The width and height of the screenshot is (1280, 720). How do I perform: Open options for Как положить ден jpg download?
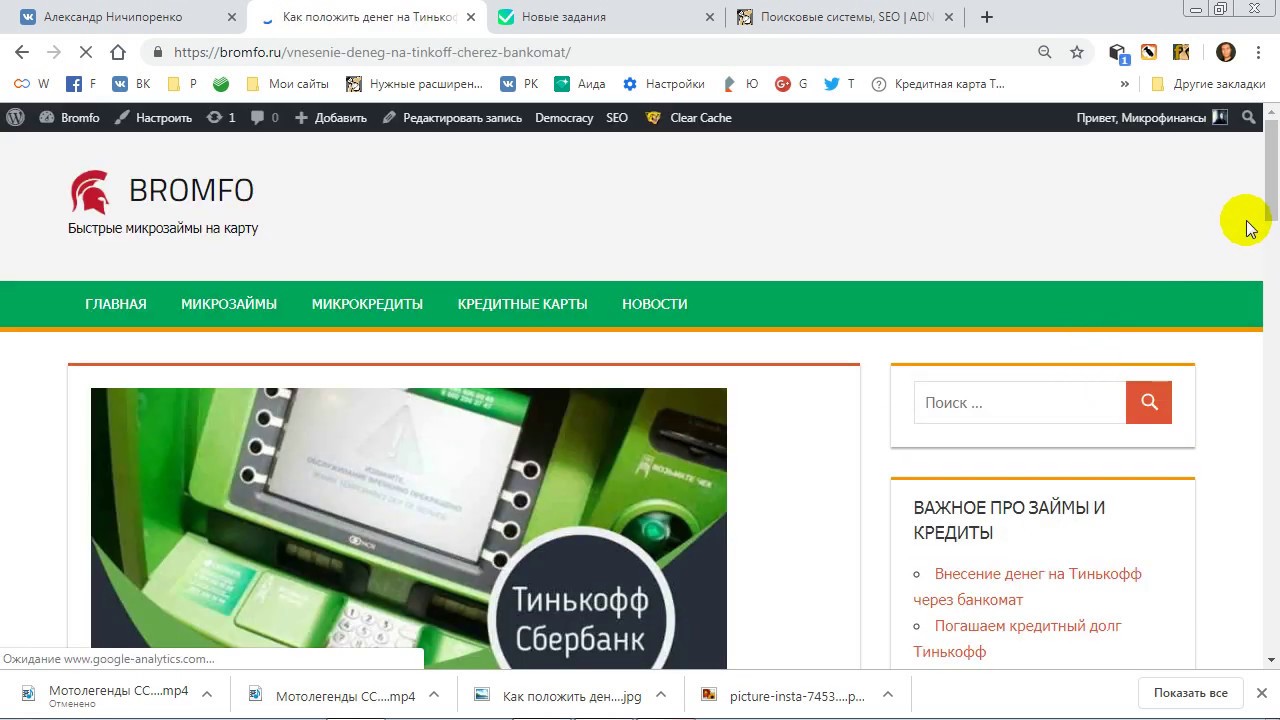(661, 694)
